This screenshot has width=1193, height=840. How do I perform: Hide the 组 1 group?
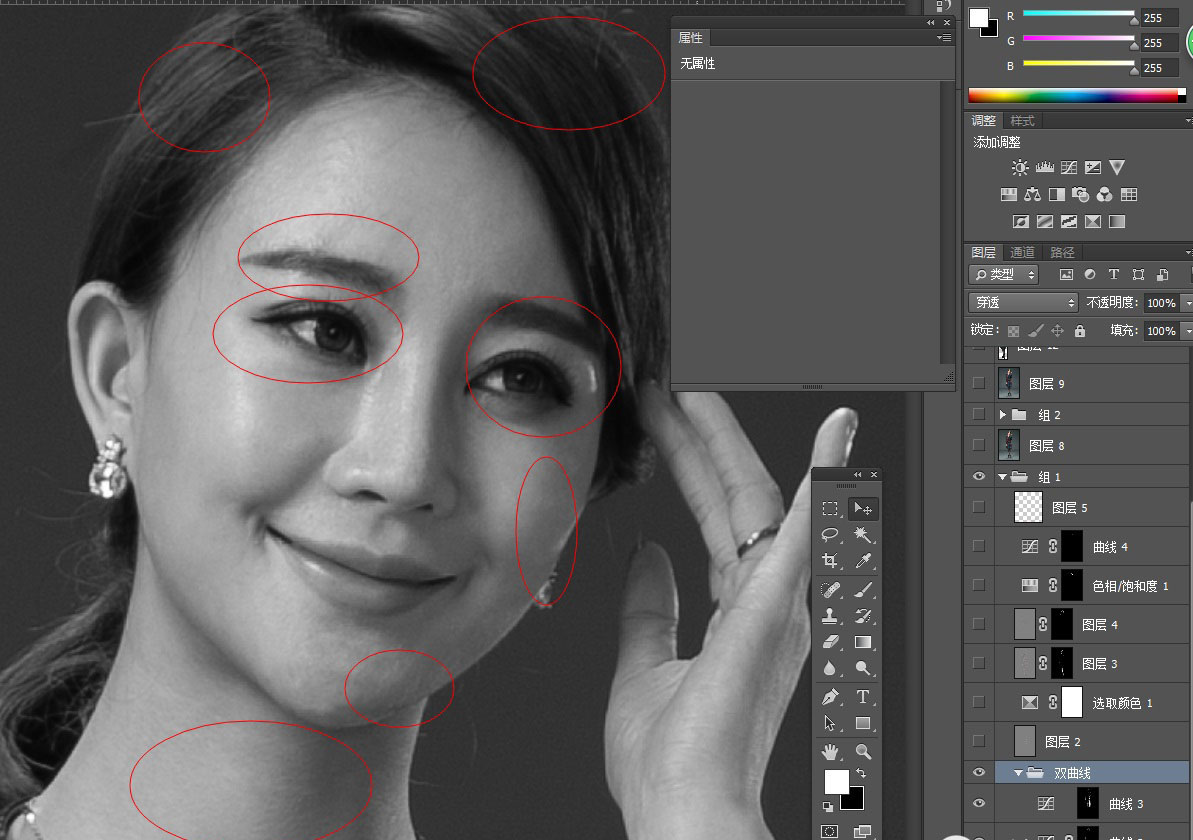(979, 476)
